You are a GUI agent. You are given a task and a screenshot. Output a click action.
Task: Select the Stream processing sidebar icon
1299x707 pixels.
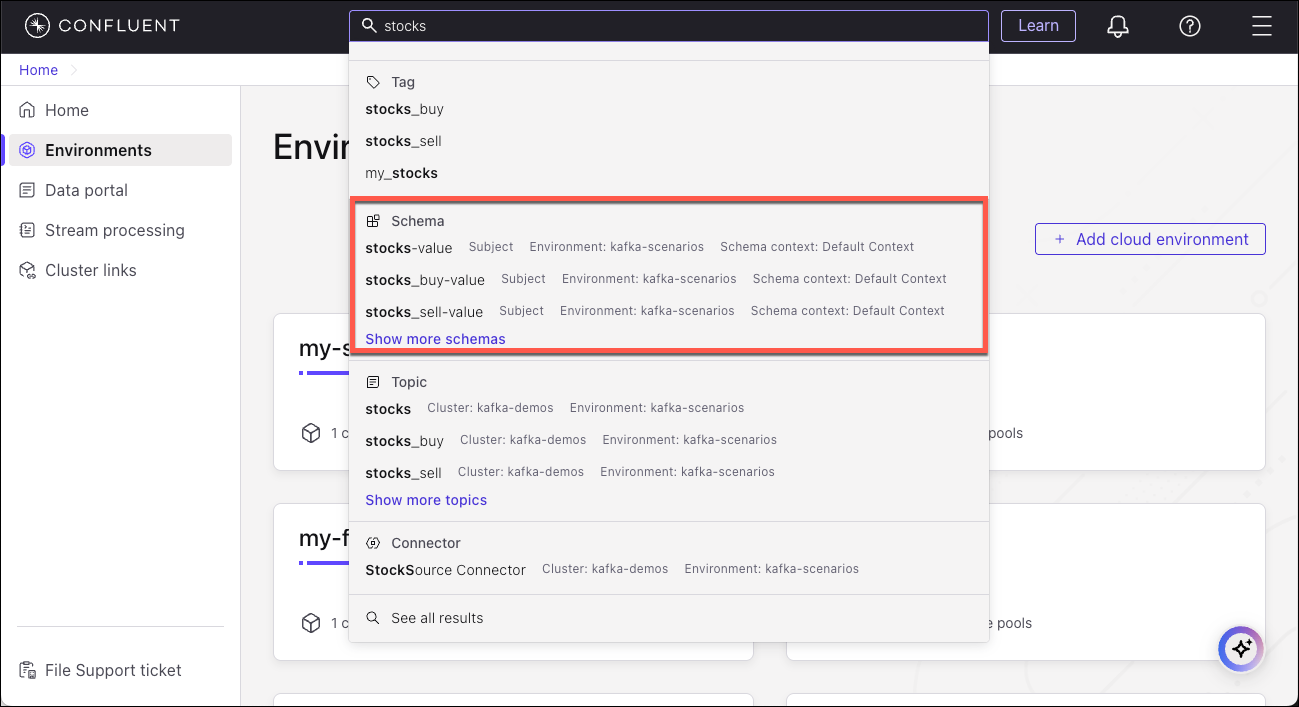click(x=27, y=230)
